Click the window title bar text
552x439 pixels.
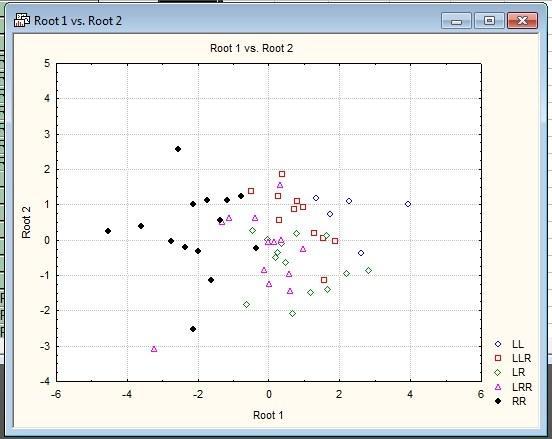click(x=78, y=21)
